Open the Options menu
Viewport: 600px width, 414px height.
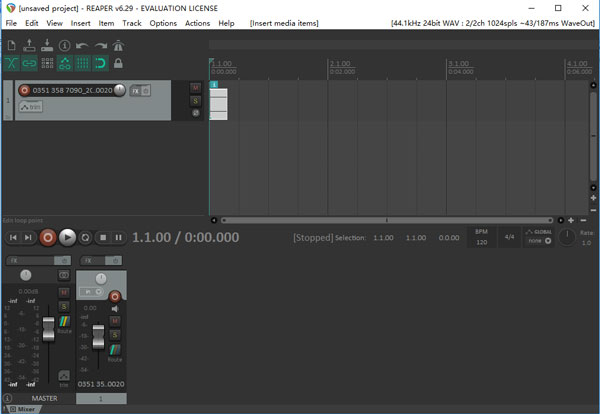point(162,22)
